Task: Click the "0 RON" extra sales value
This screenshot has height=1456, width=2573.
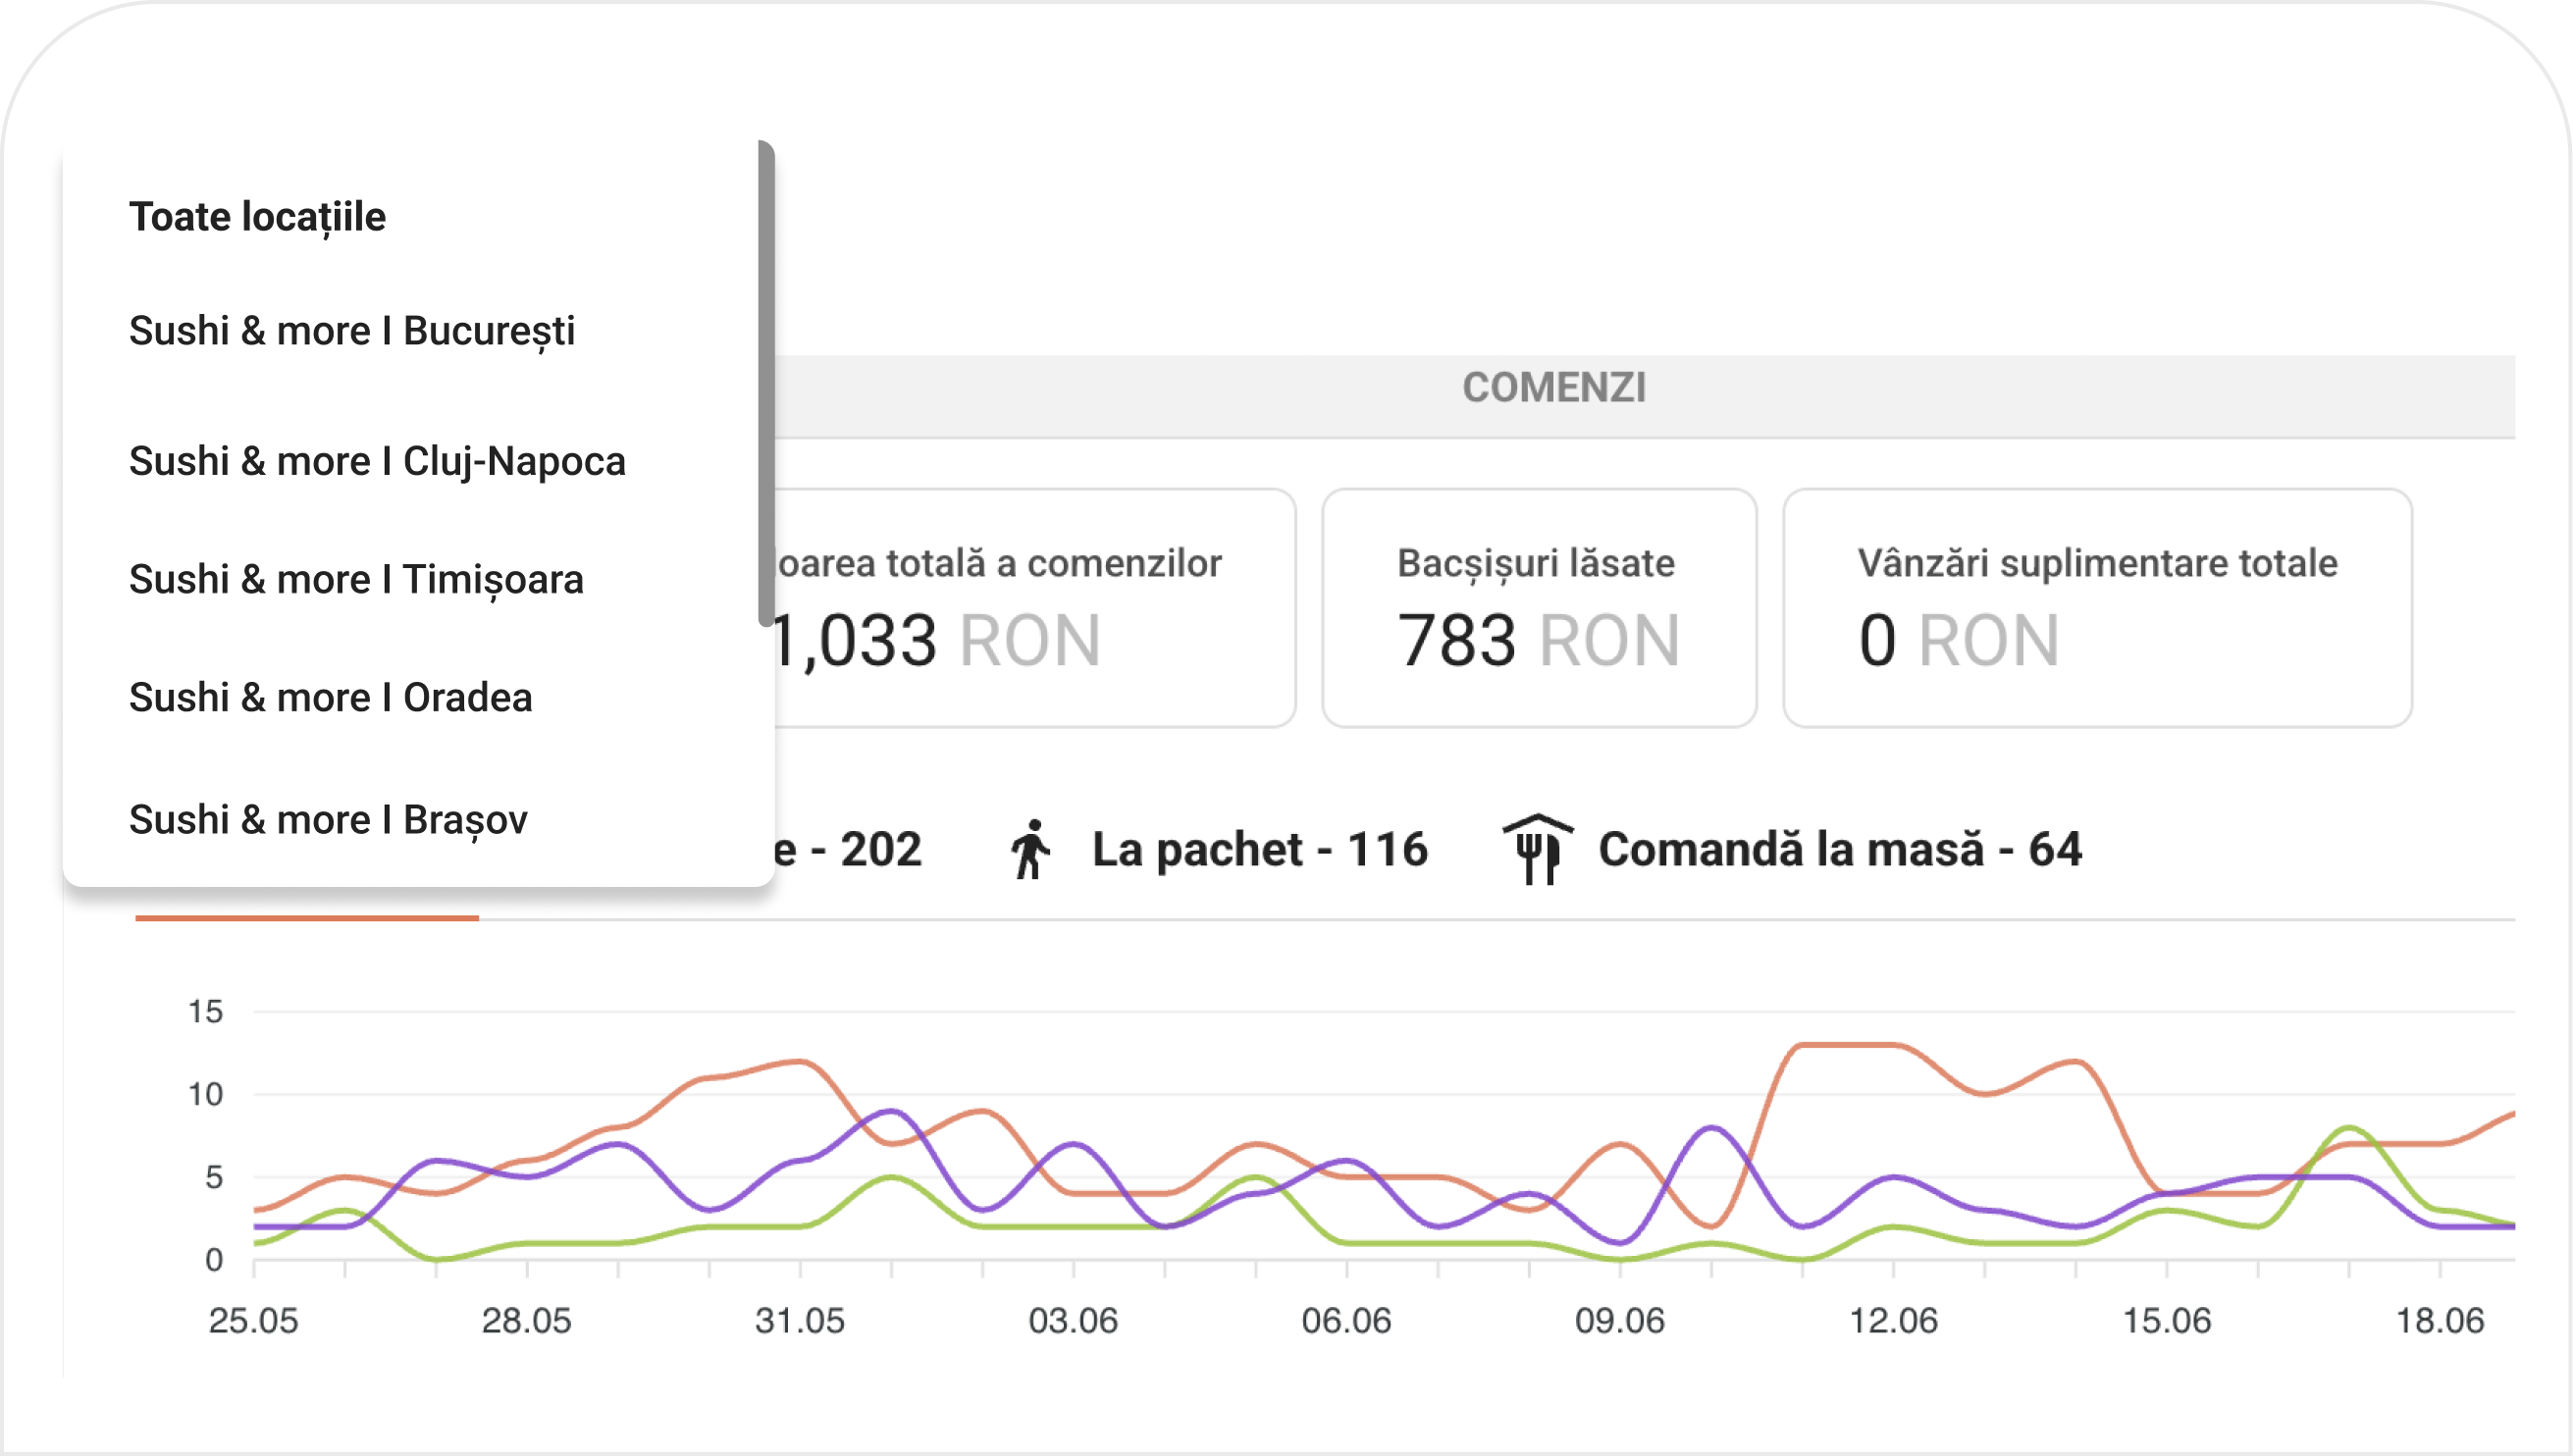Action: pos(1958,640)
